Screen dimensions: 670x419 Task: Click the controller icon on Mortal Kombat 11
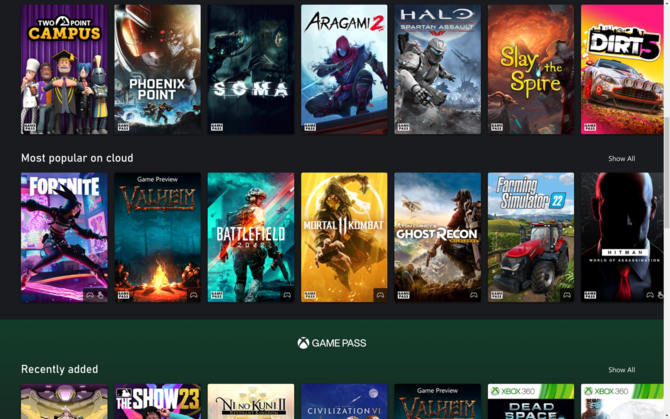coord(380,295)
